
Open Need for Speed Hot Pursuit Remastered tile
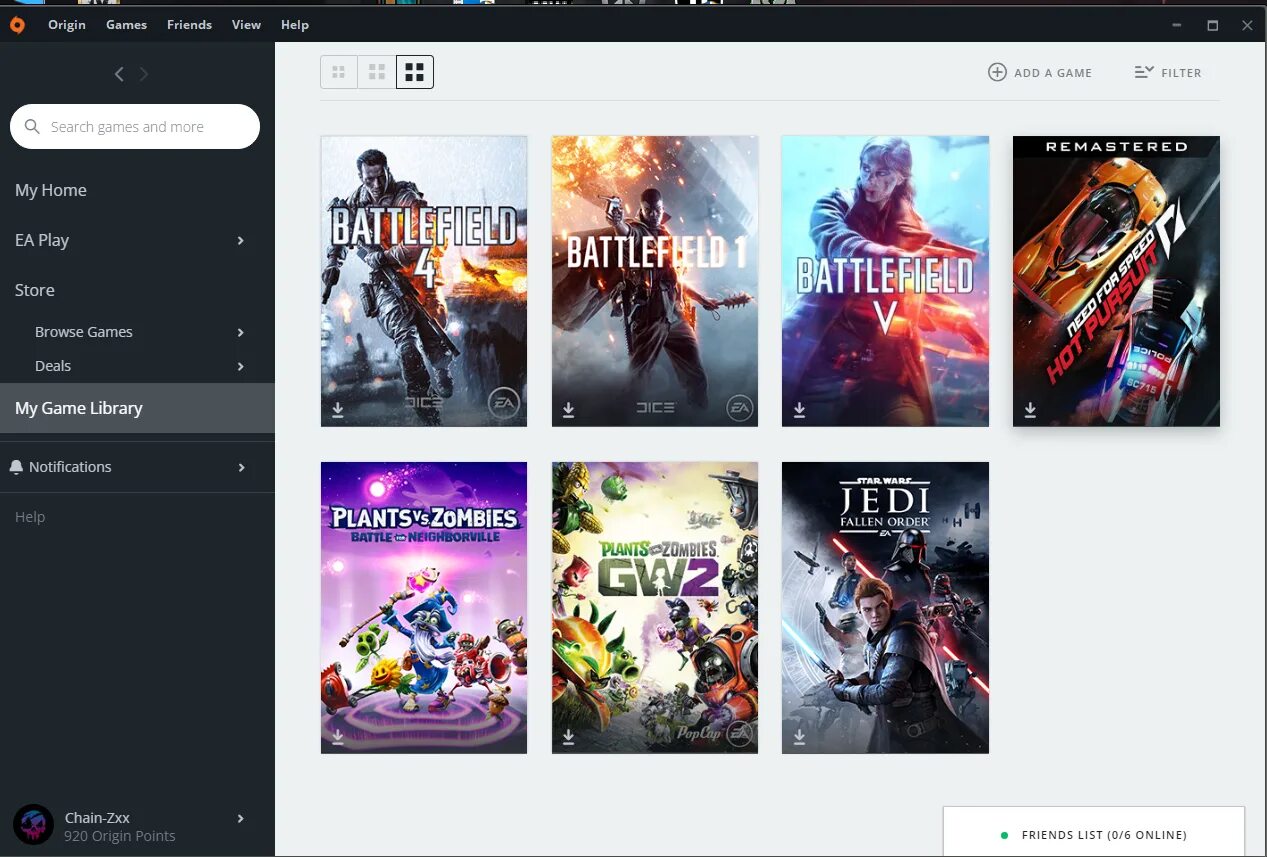point(1116,281)
